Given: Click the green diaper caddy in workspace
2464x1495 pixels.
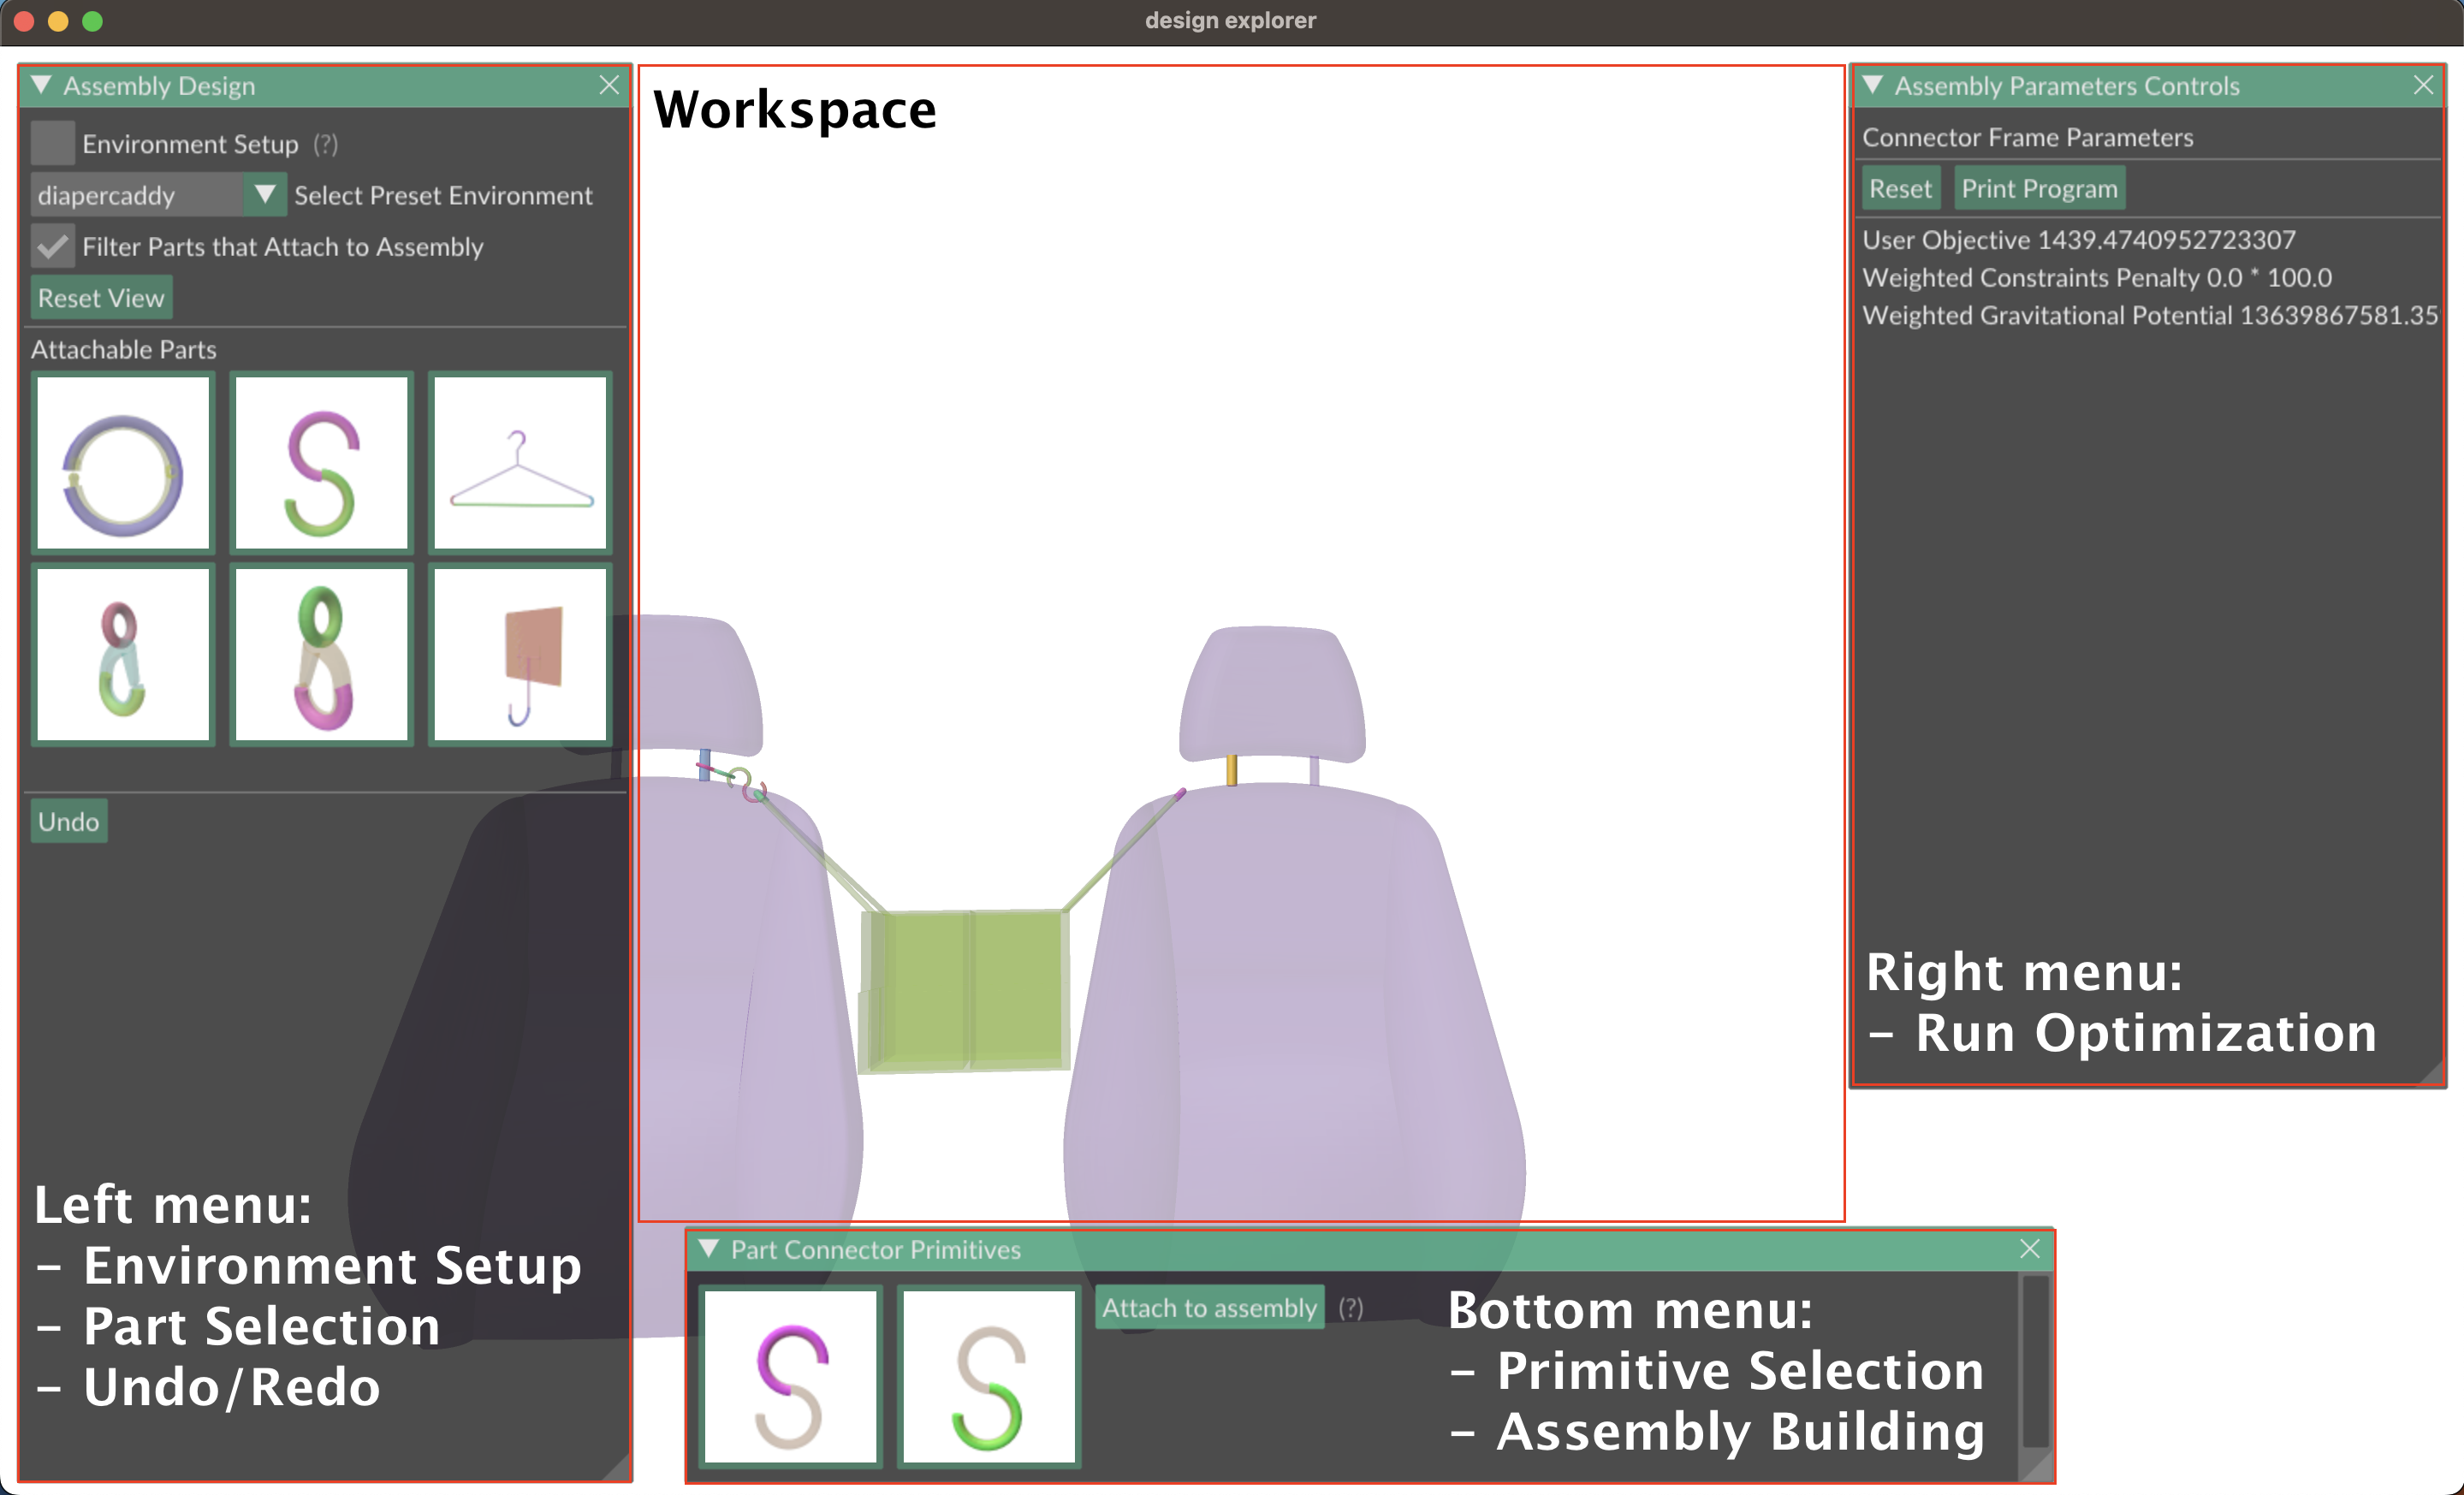Looking at the screenshot, I should point(965,990).
